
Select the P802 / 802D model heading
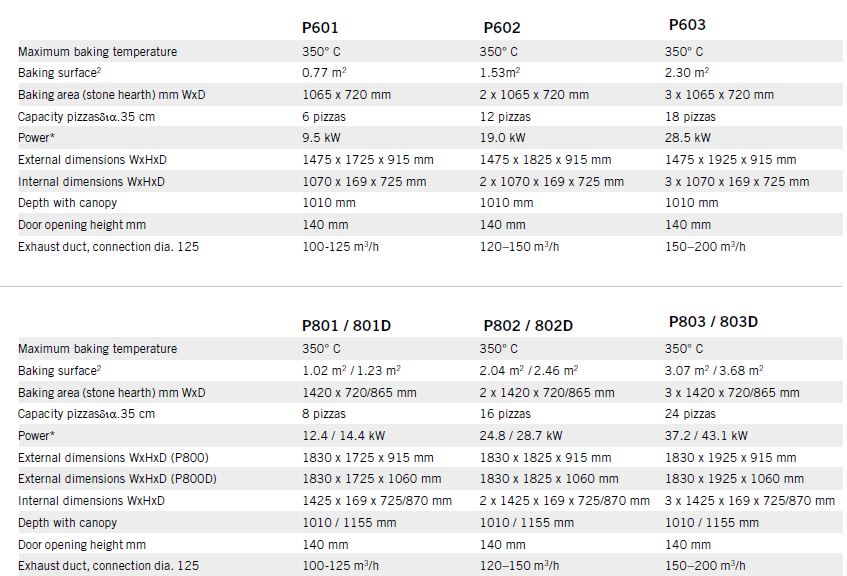coord(528,325)
